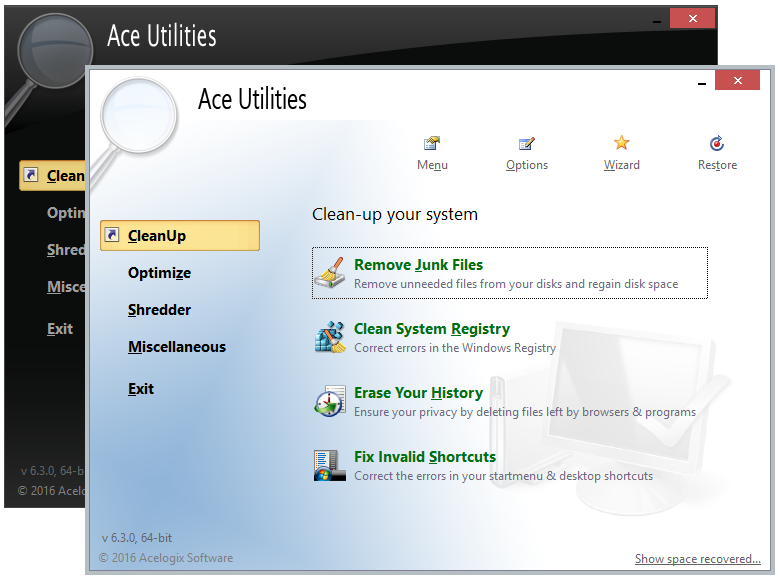Switch to the Optimize section

(159, 273)
